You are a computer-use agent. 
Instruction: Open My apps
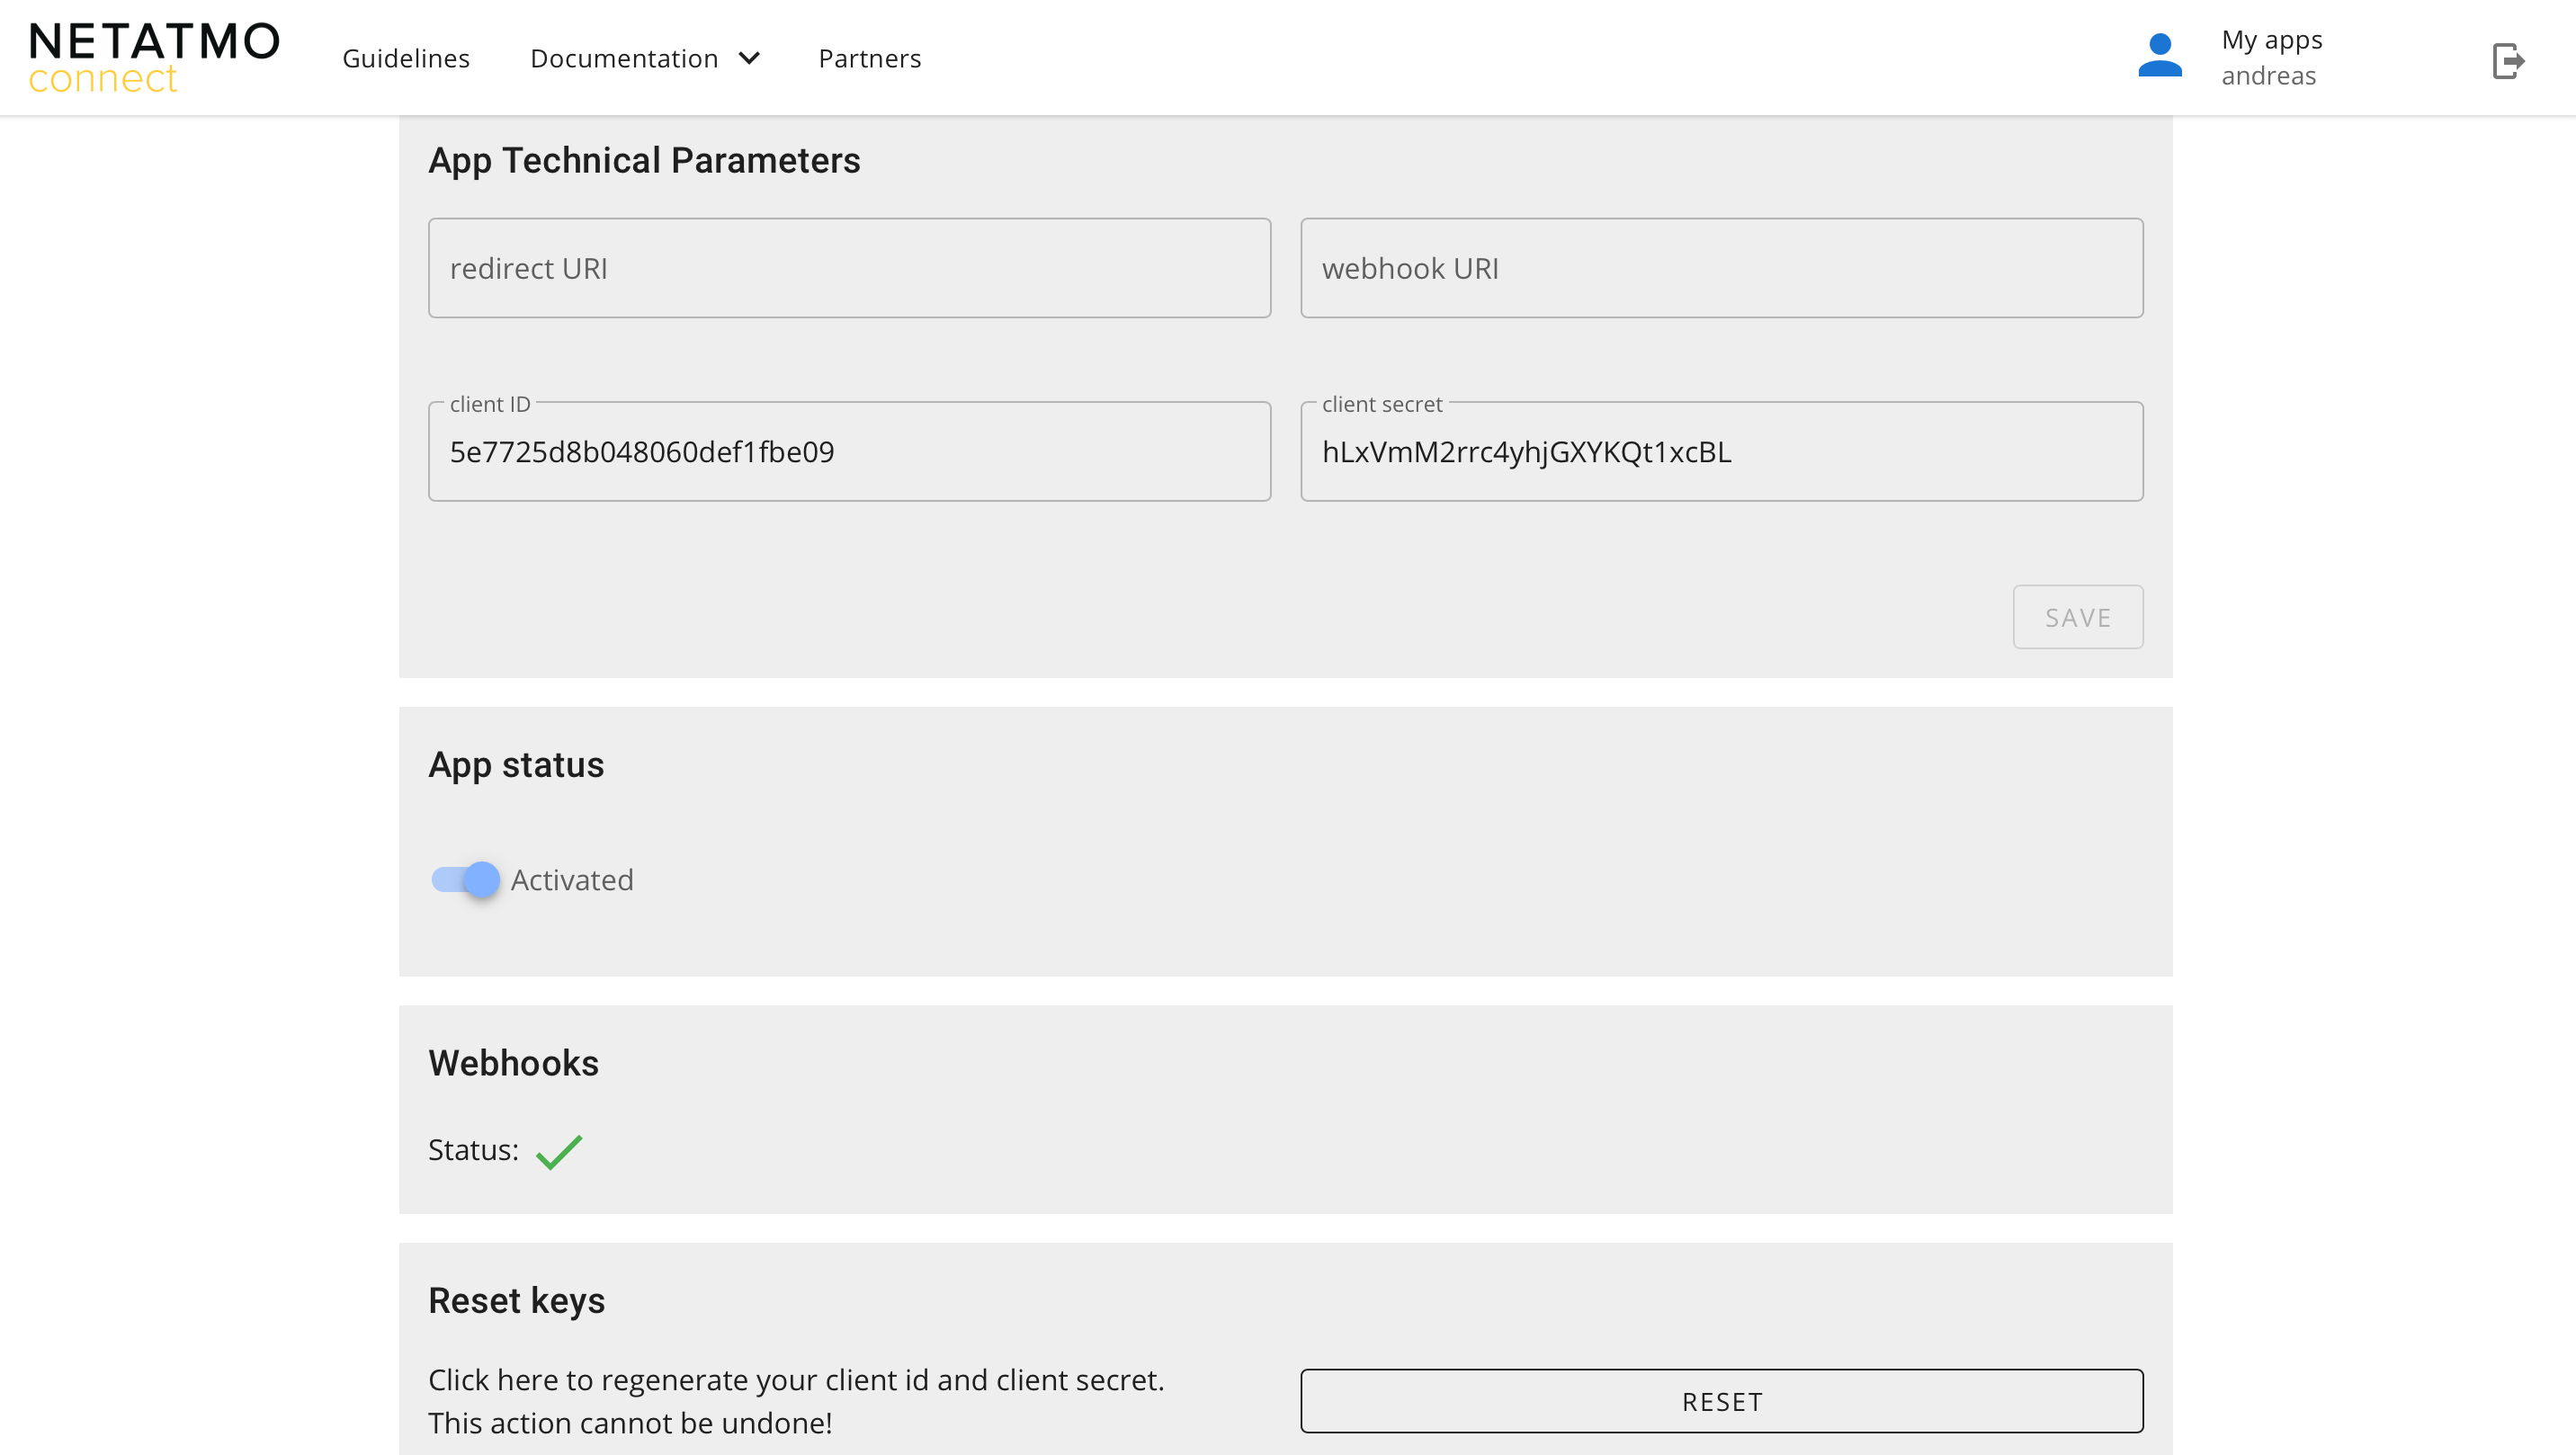pos(2271,40)
